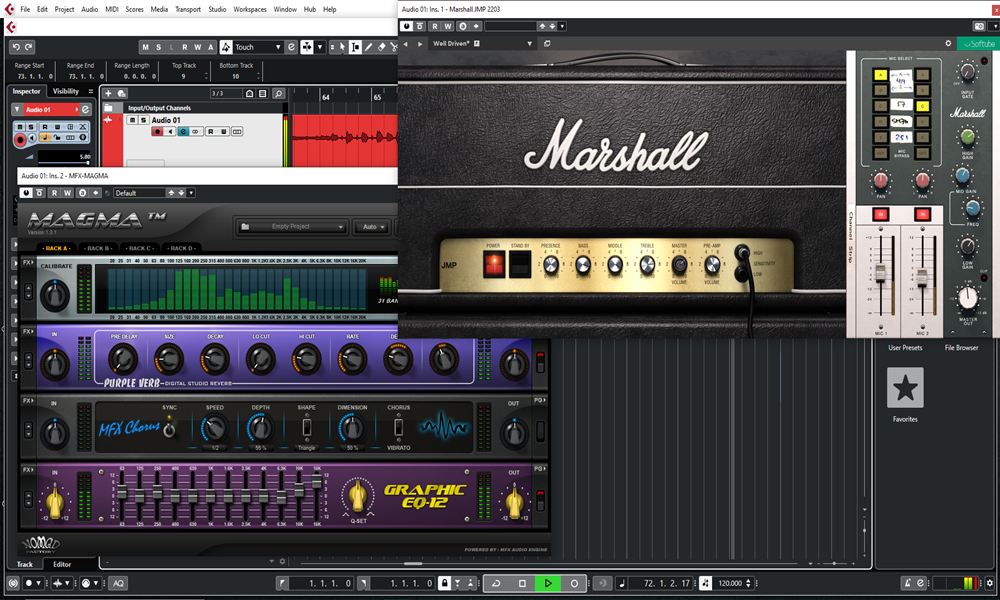Select yellow mic position C in right column

click(x=922, y=106)
